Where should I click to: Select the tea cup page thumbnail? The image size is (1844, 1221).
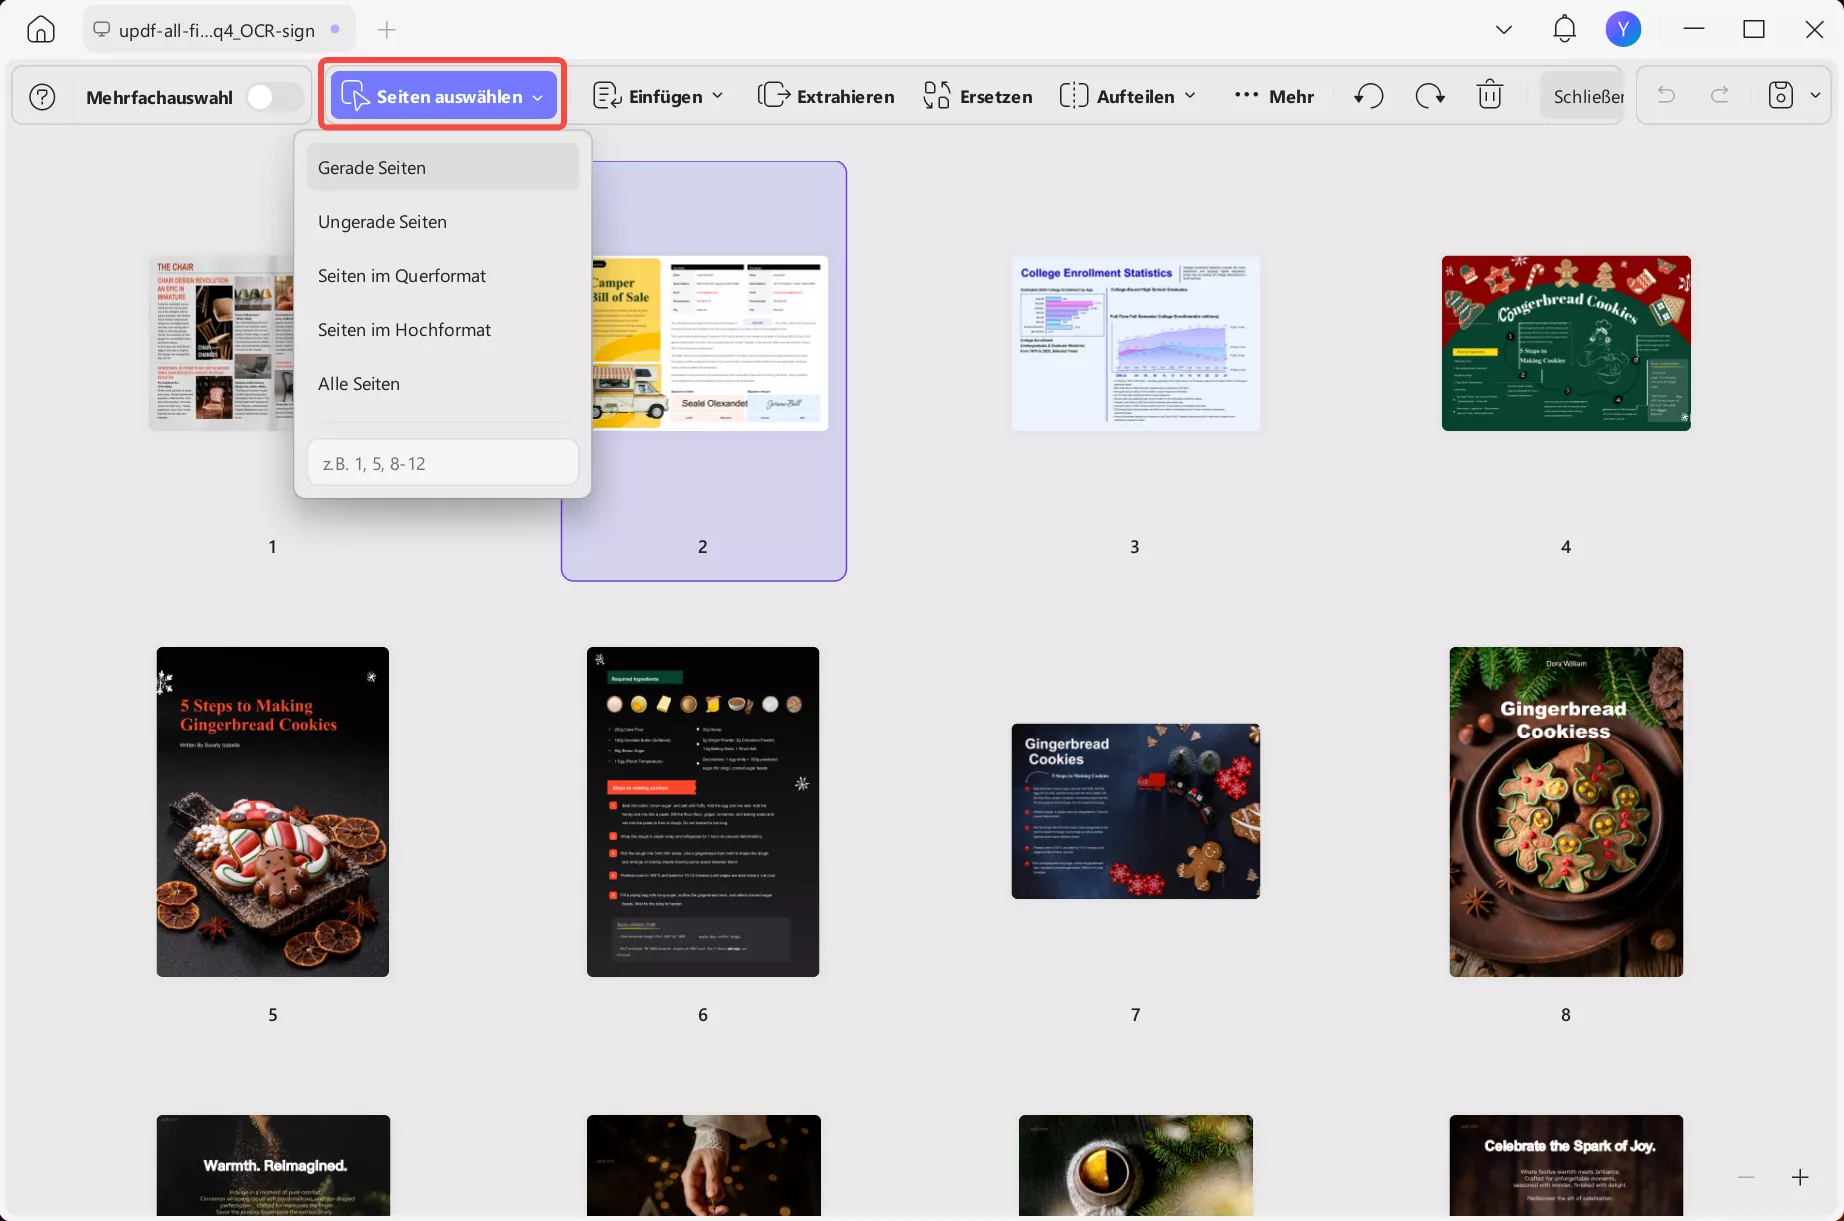1135,1165
